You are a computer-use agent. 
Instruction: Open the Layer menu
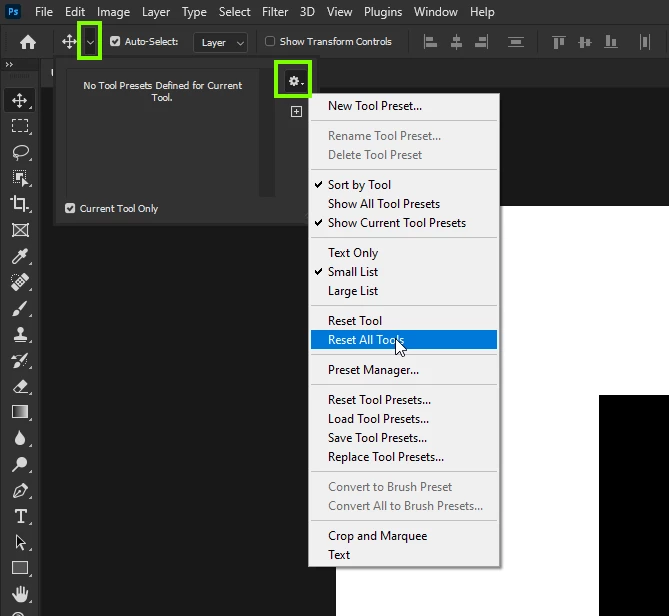pos(156,12)
